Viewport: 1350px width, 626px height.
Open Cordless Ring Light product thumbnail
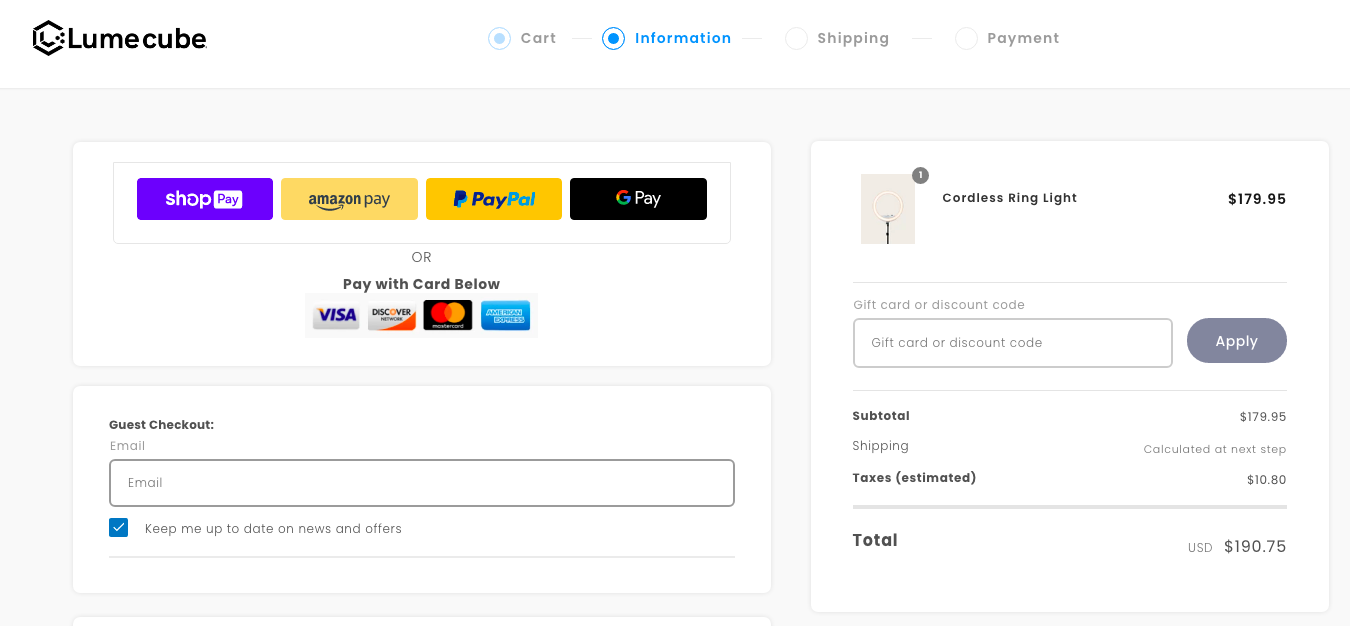(x=888, y=209)
